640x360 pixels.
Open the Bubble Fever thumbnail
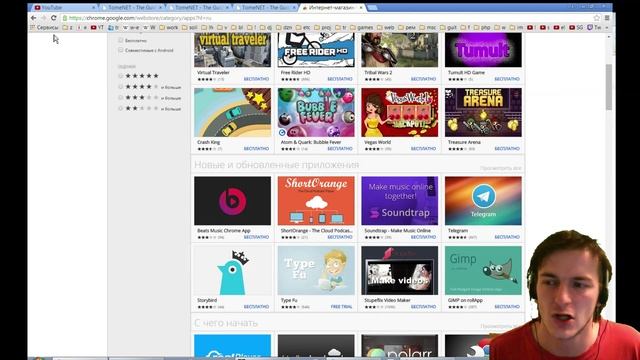[x=316, y=113]
